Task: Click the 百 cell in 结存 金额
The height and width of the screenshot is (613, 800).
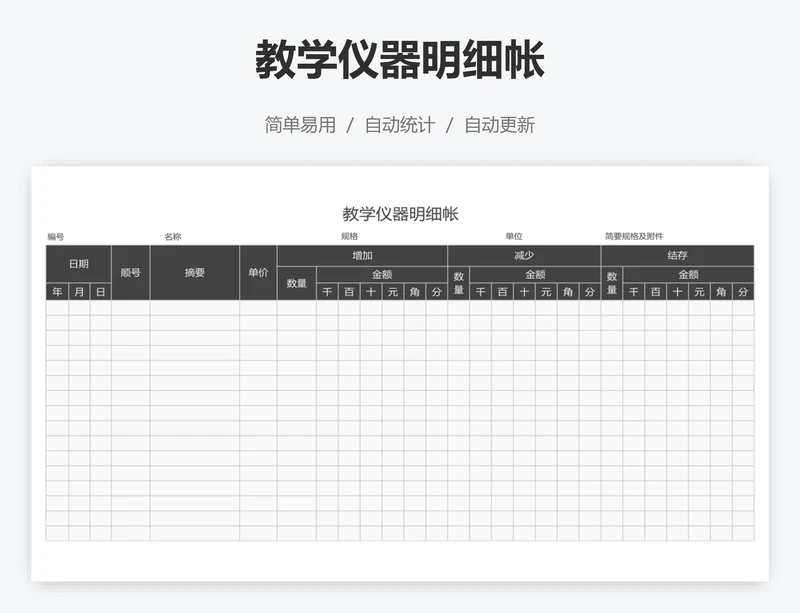Action: click(x=656, y=291)
